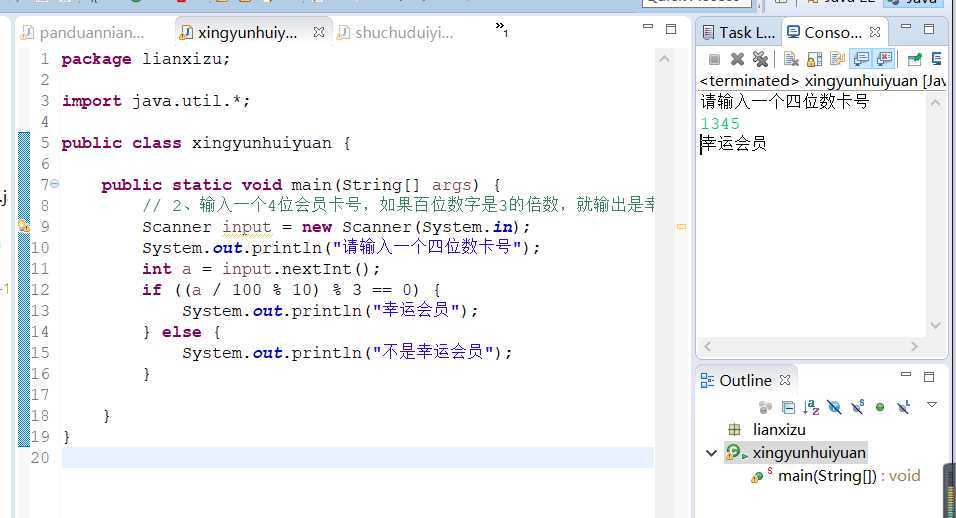
Task: Open Display Selected Console button
Action: 936,59
